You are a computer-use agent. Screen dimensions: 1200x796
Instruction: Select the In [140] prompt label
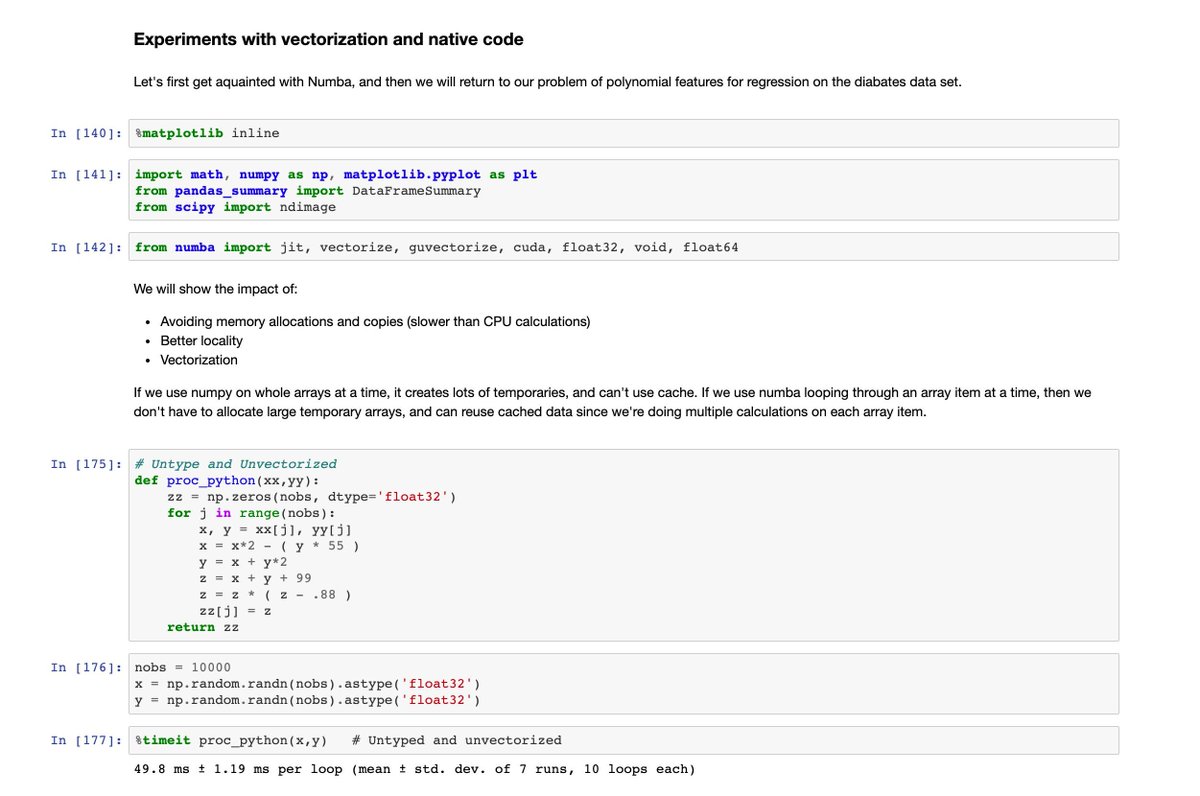click(x=88, y=133)
